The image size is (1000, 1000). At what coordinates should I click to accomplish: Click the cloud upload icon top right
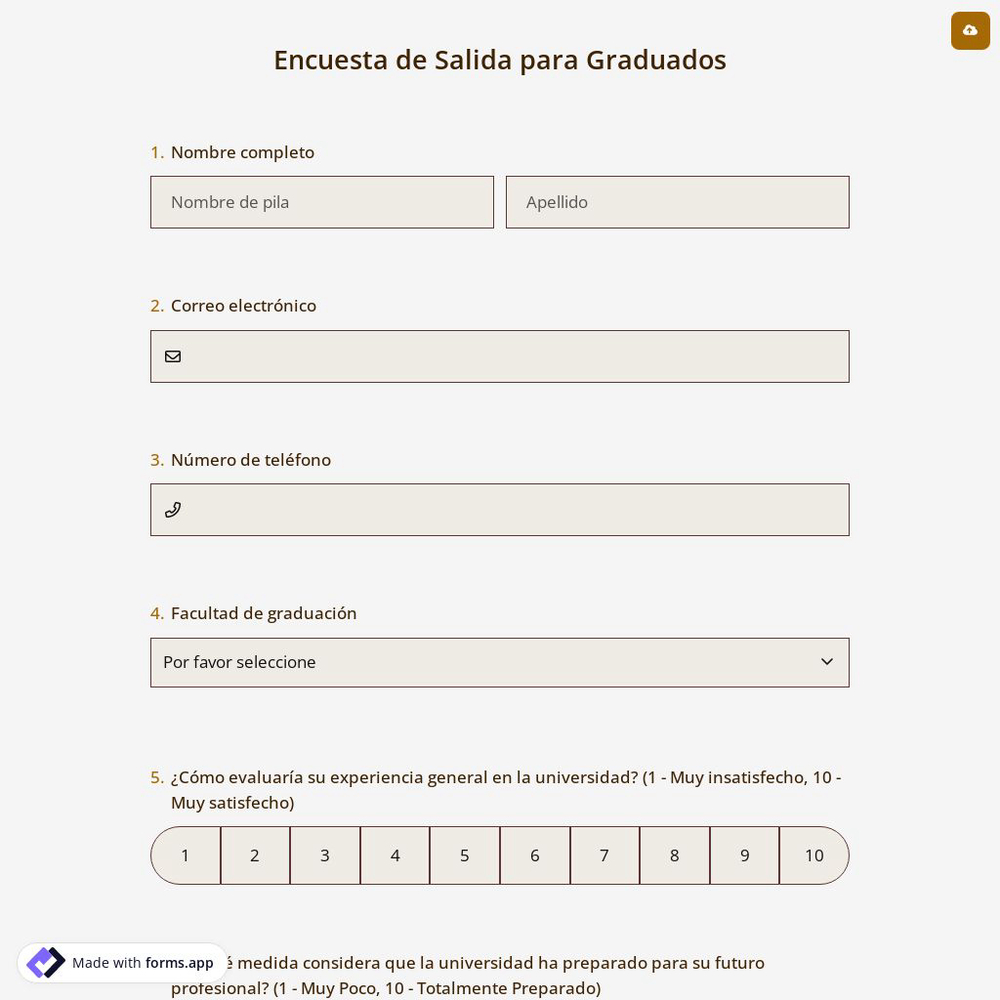(970, 30)
